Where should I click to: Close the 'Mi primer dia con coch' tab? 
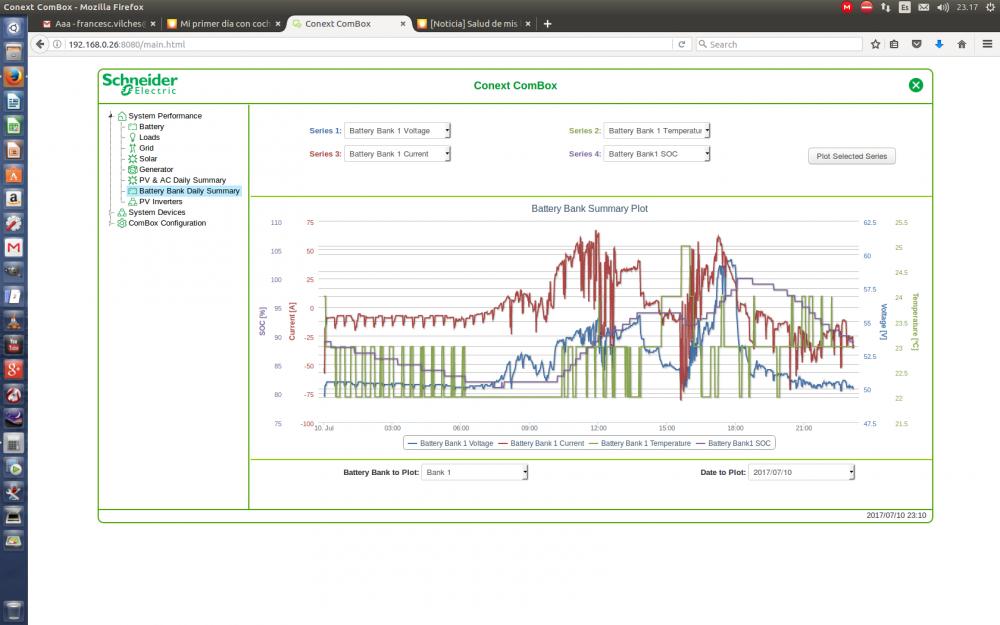click(x=278, y=24)
